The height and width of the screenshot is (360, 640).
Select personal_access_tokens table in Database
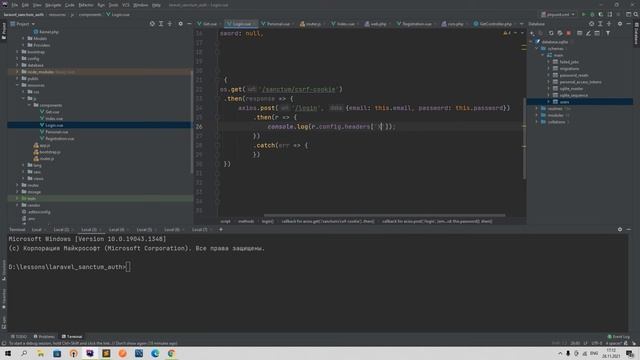(580, 82)
